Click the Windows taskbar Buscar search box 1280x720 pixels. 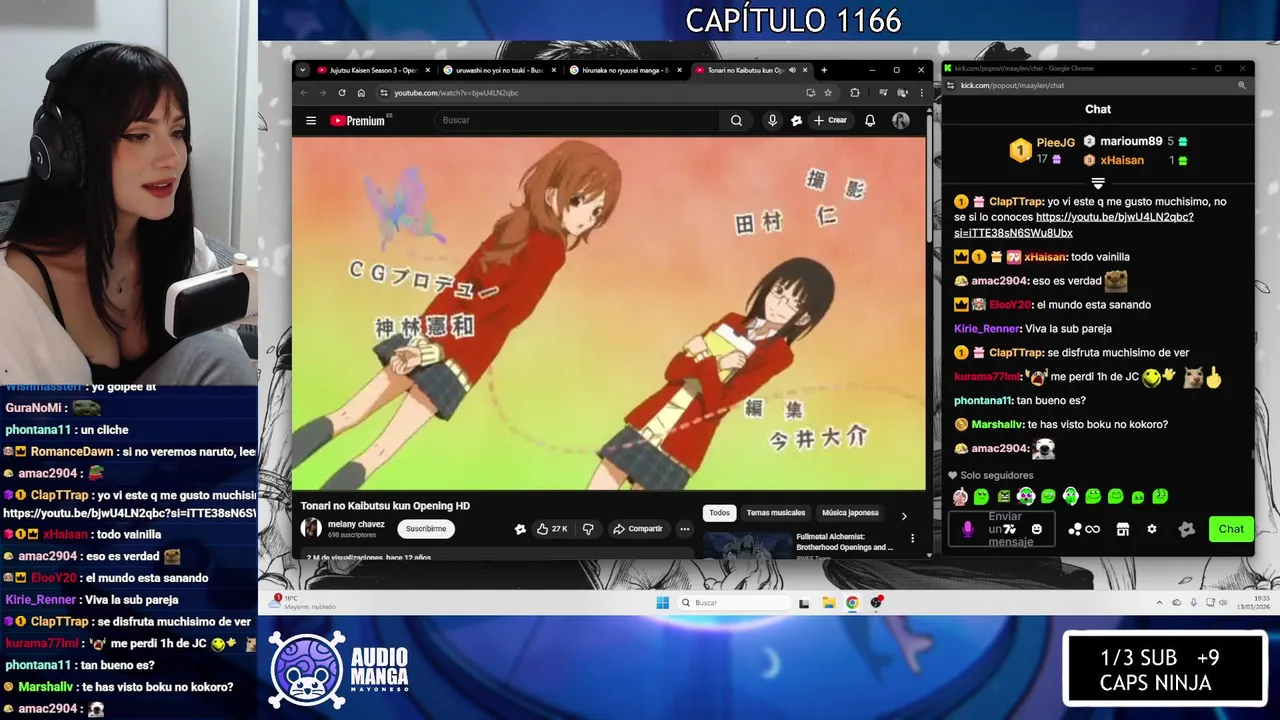[x=734, y=602]
